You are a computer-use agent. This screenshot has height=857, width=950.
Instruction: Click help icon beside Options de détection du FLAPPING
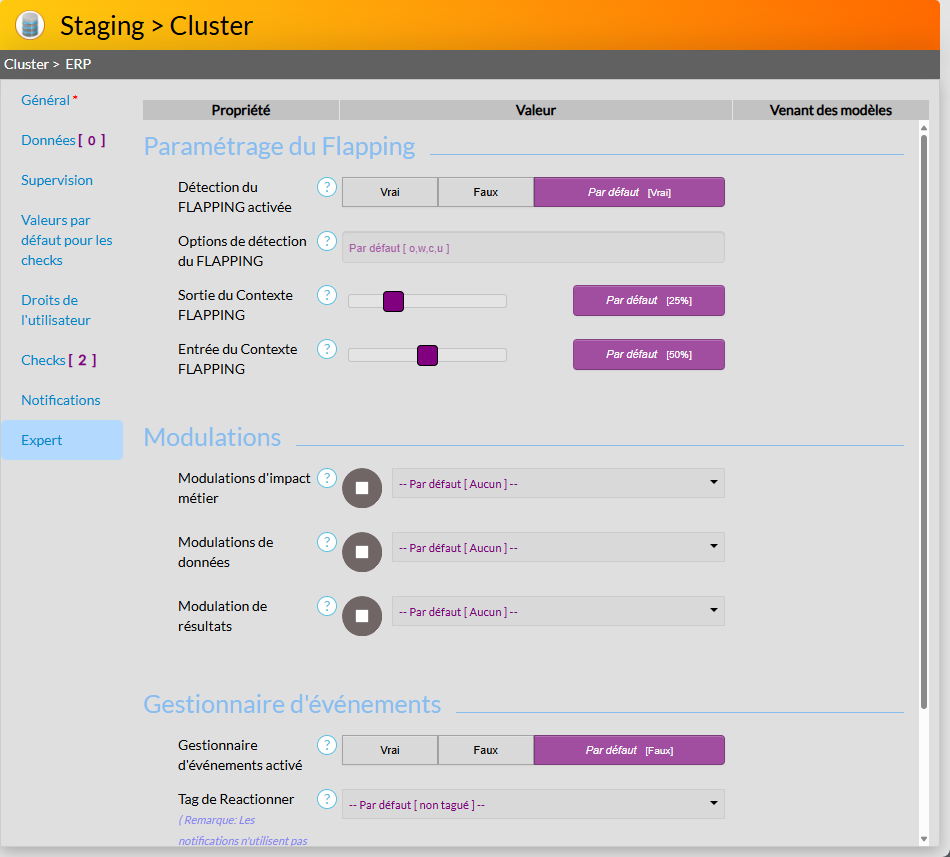[327, 241]
